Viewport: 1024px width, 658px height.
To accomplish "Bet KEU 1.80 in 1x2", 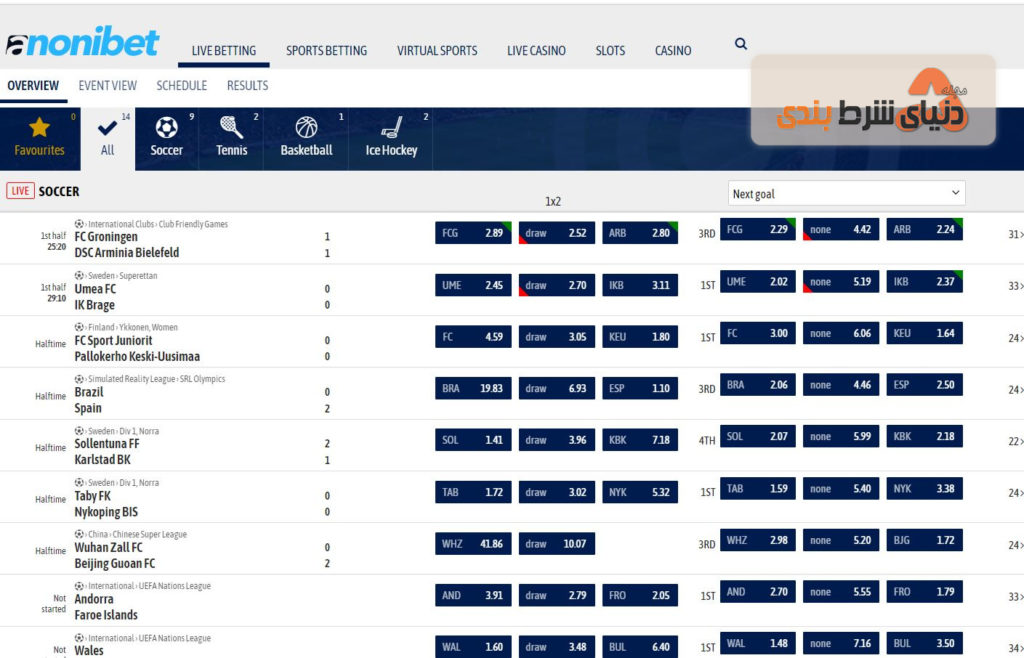I will point(640,337).
